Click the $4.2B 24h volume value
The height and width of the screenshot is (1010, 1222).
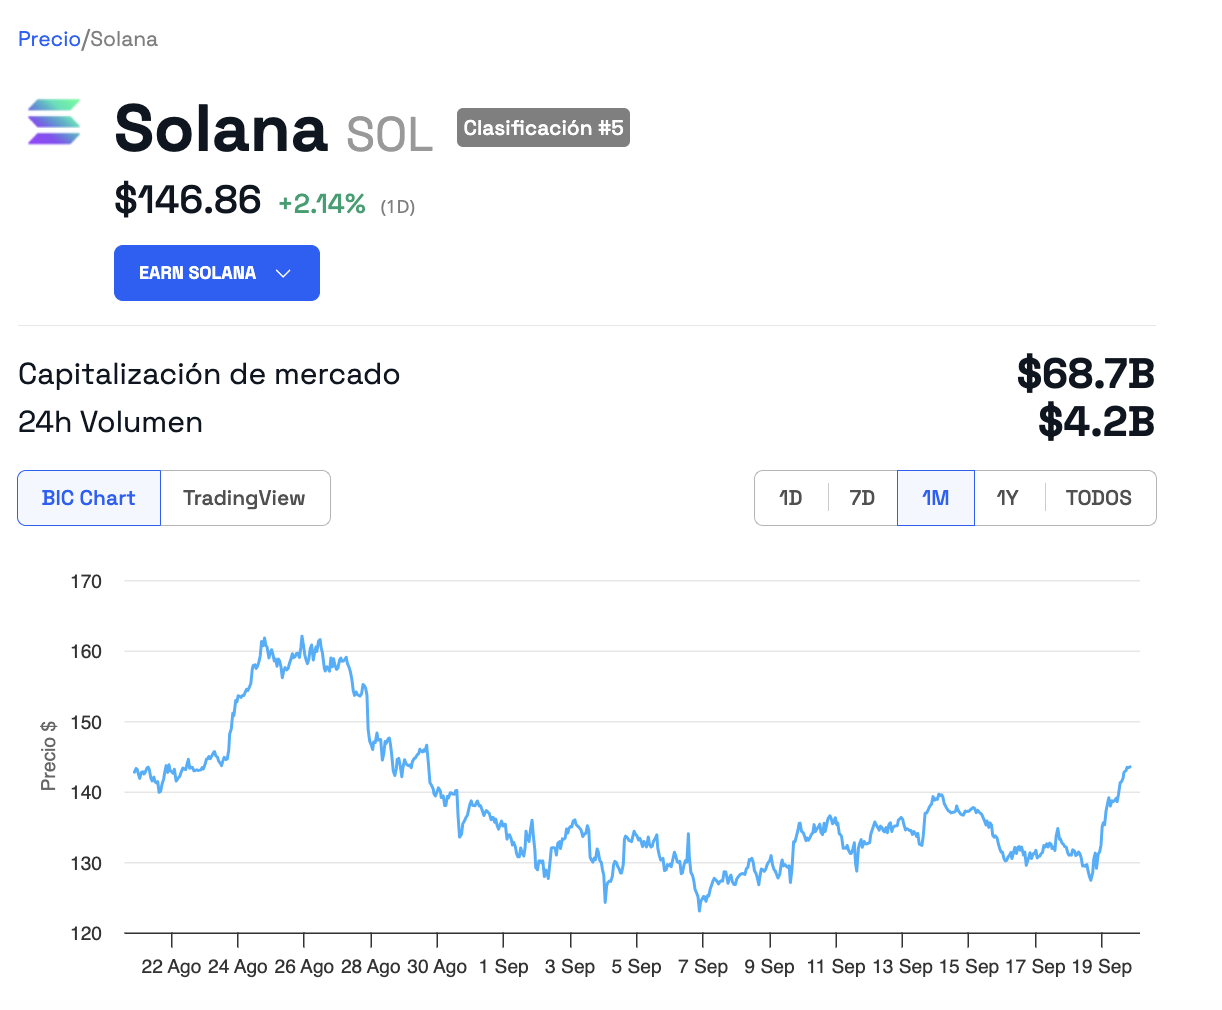(1096, 422)
